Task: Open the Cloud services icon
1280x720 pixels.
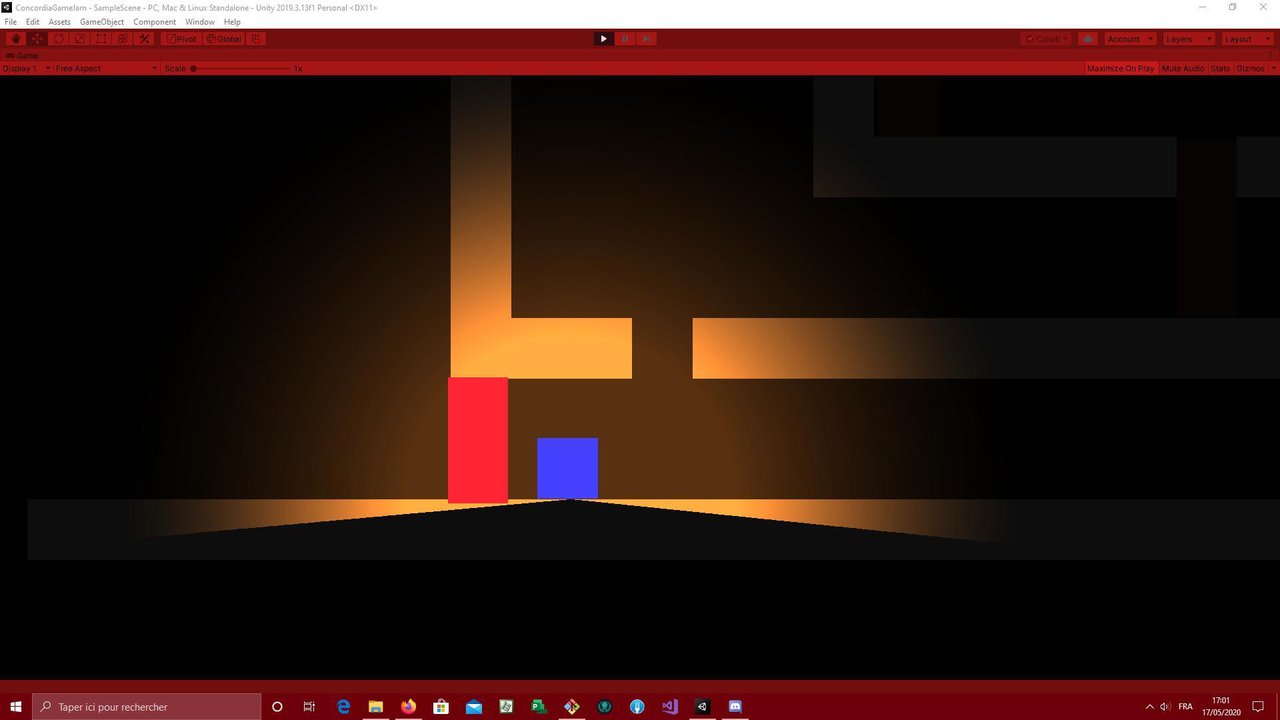Action: (x=1088, y=39)
